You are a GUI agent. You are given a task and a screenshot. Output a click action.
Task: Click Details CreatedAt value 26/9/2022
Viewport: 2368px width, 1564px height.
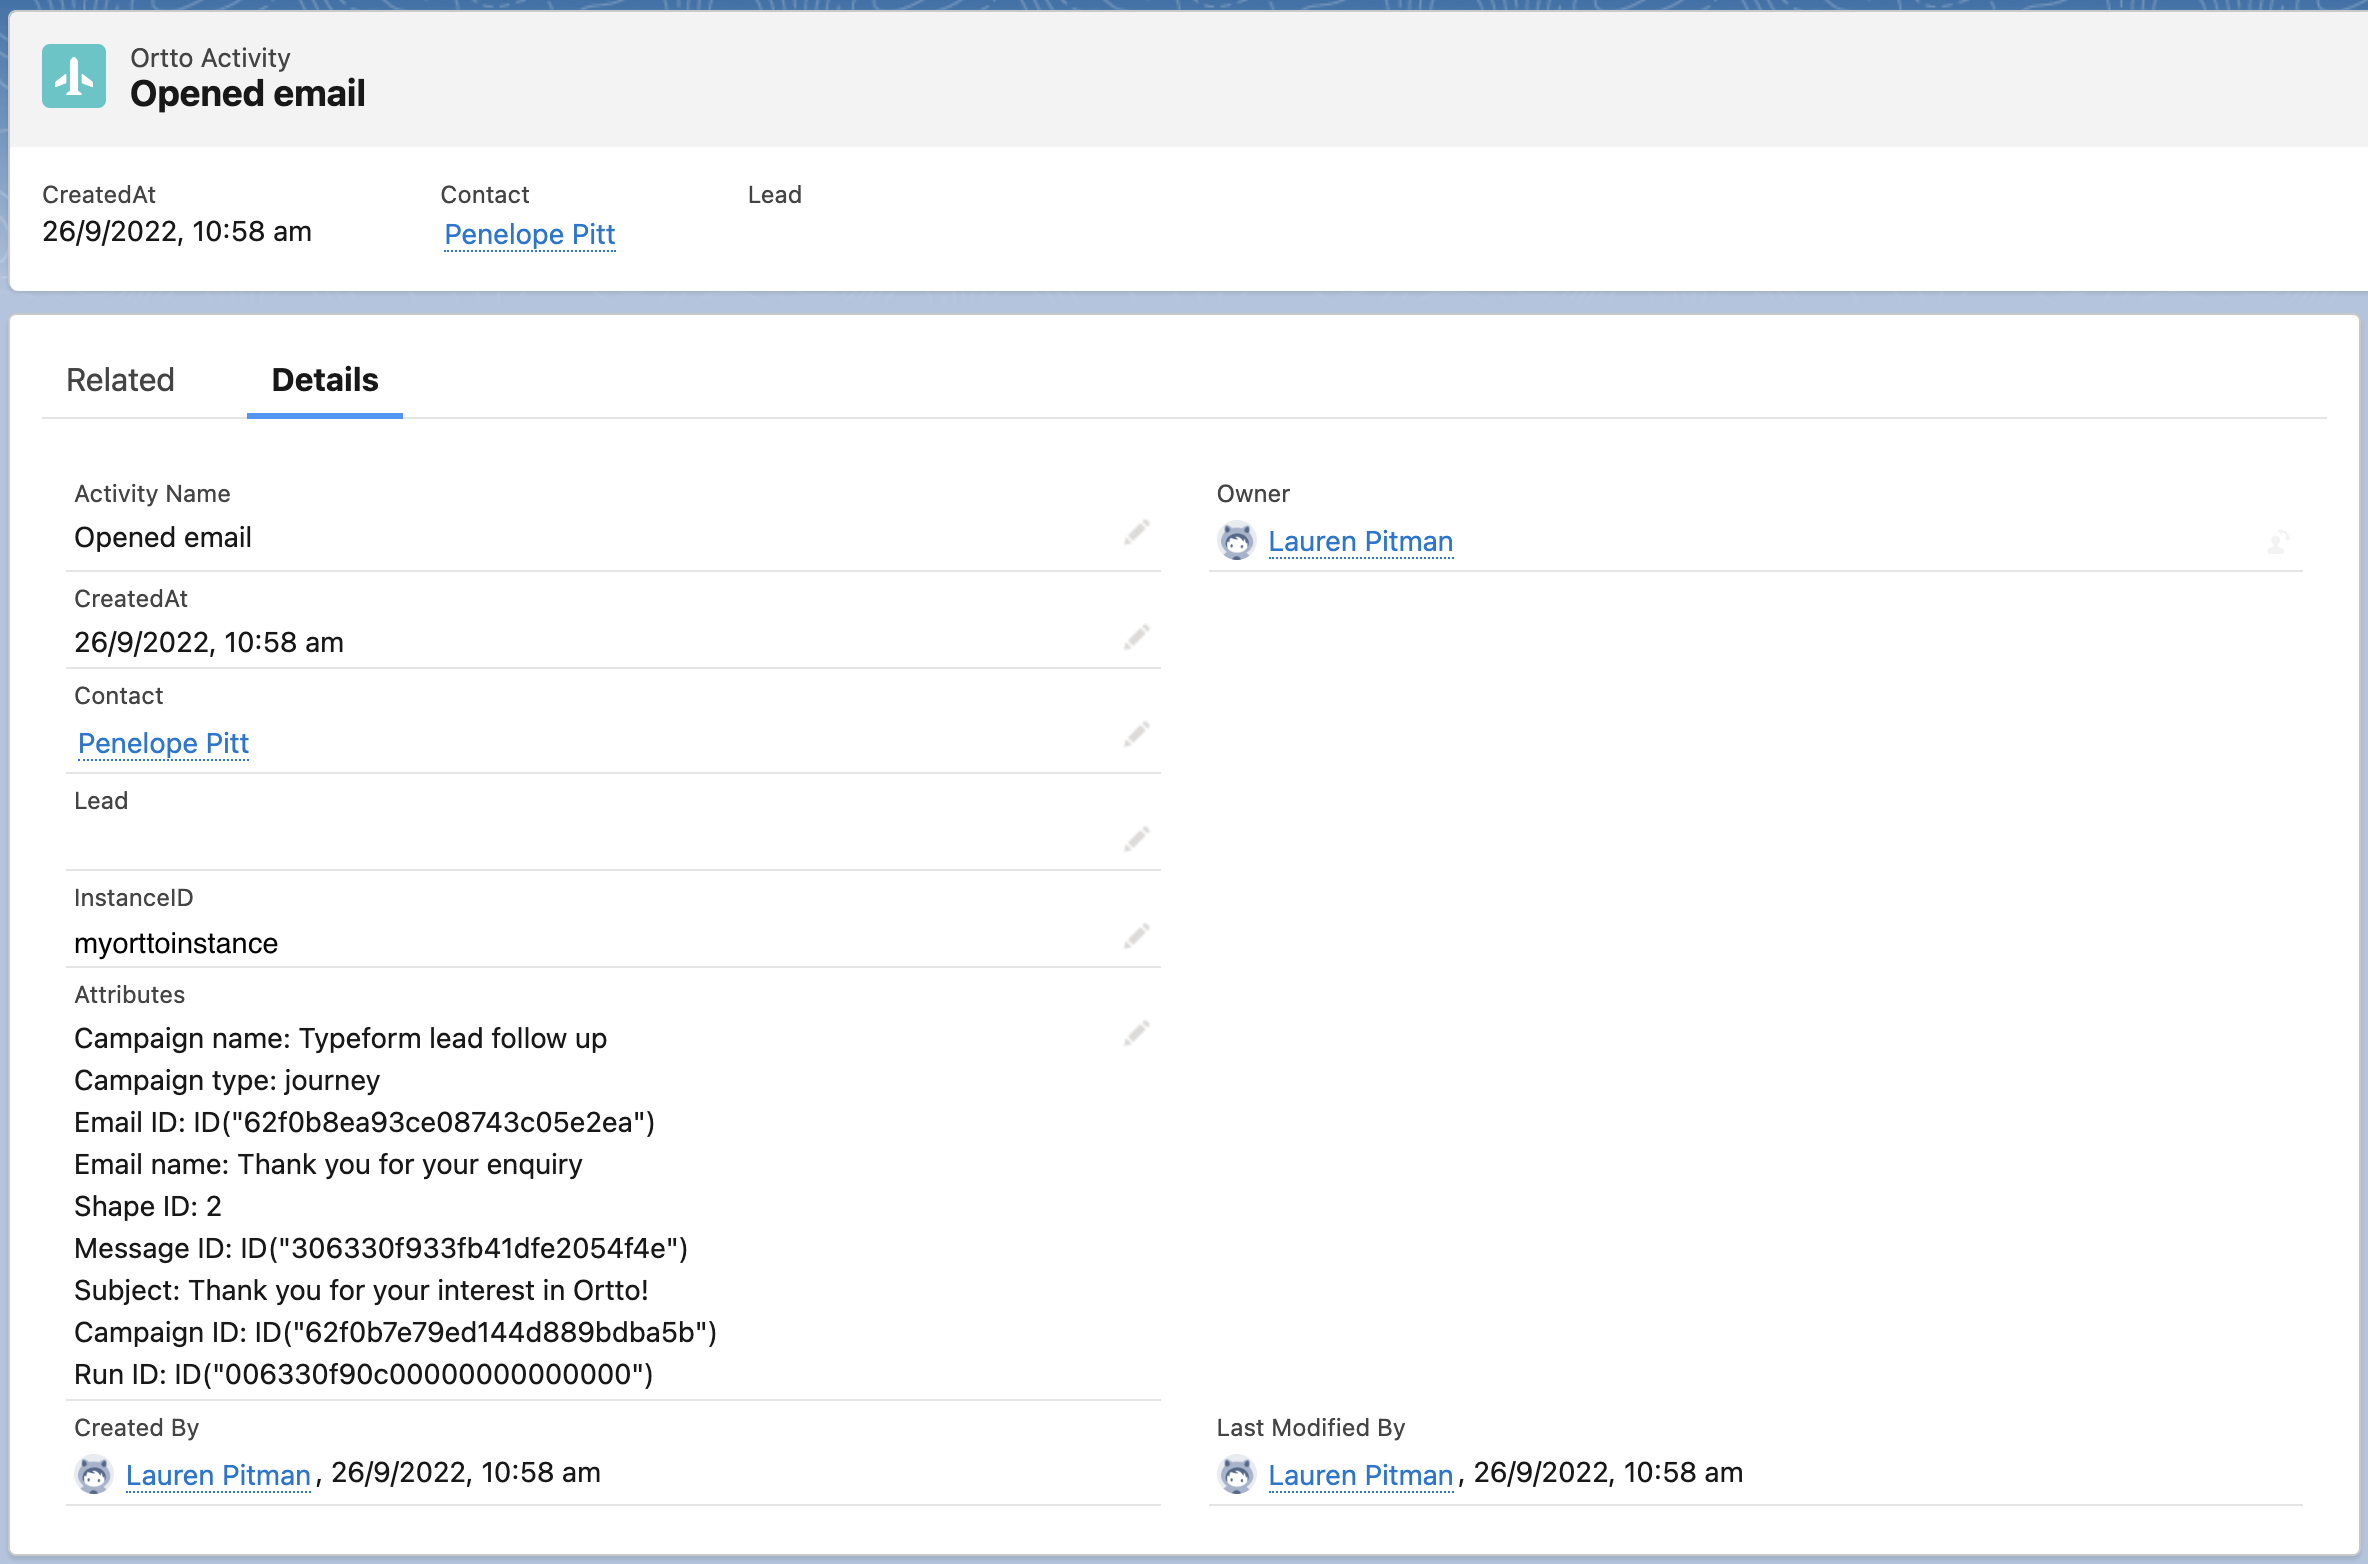[209, 643]
